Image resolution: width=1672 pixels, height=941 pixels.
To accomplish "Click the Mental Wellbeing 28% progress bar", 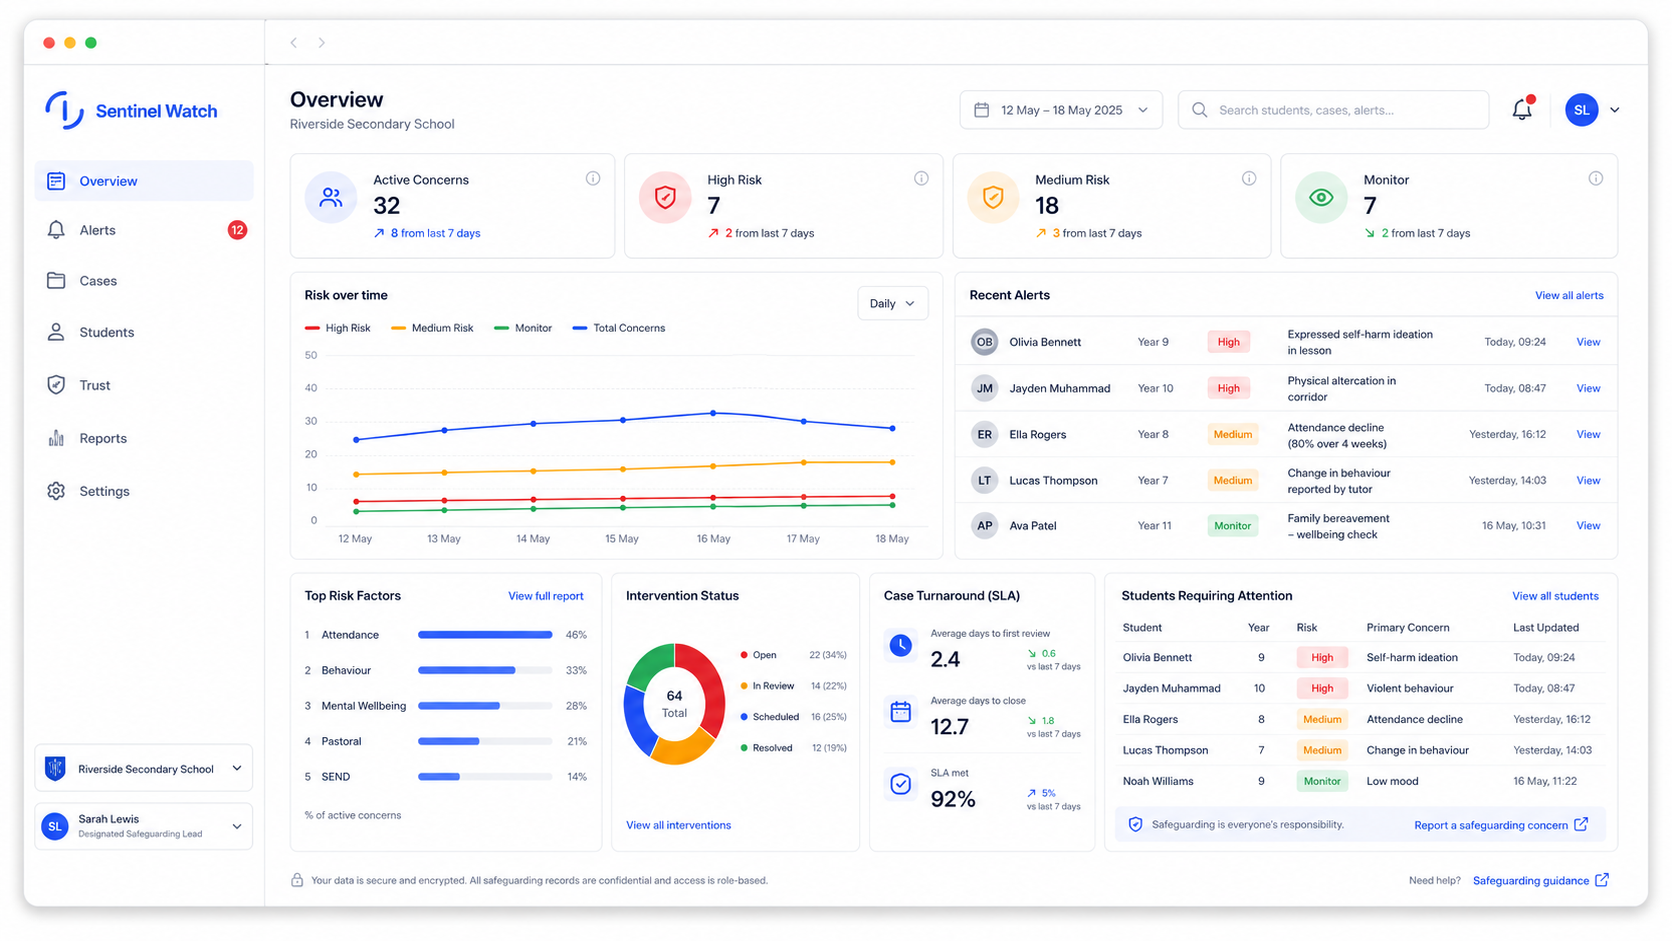I will click(485, 706).
